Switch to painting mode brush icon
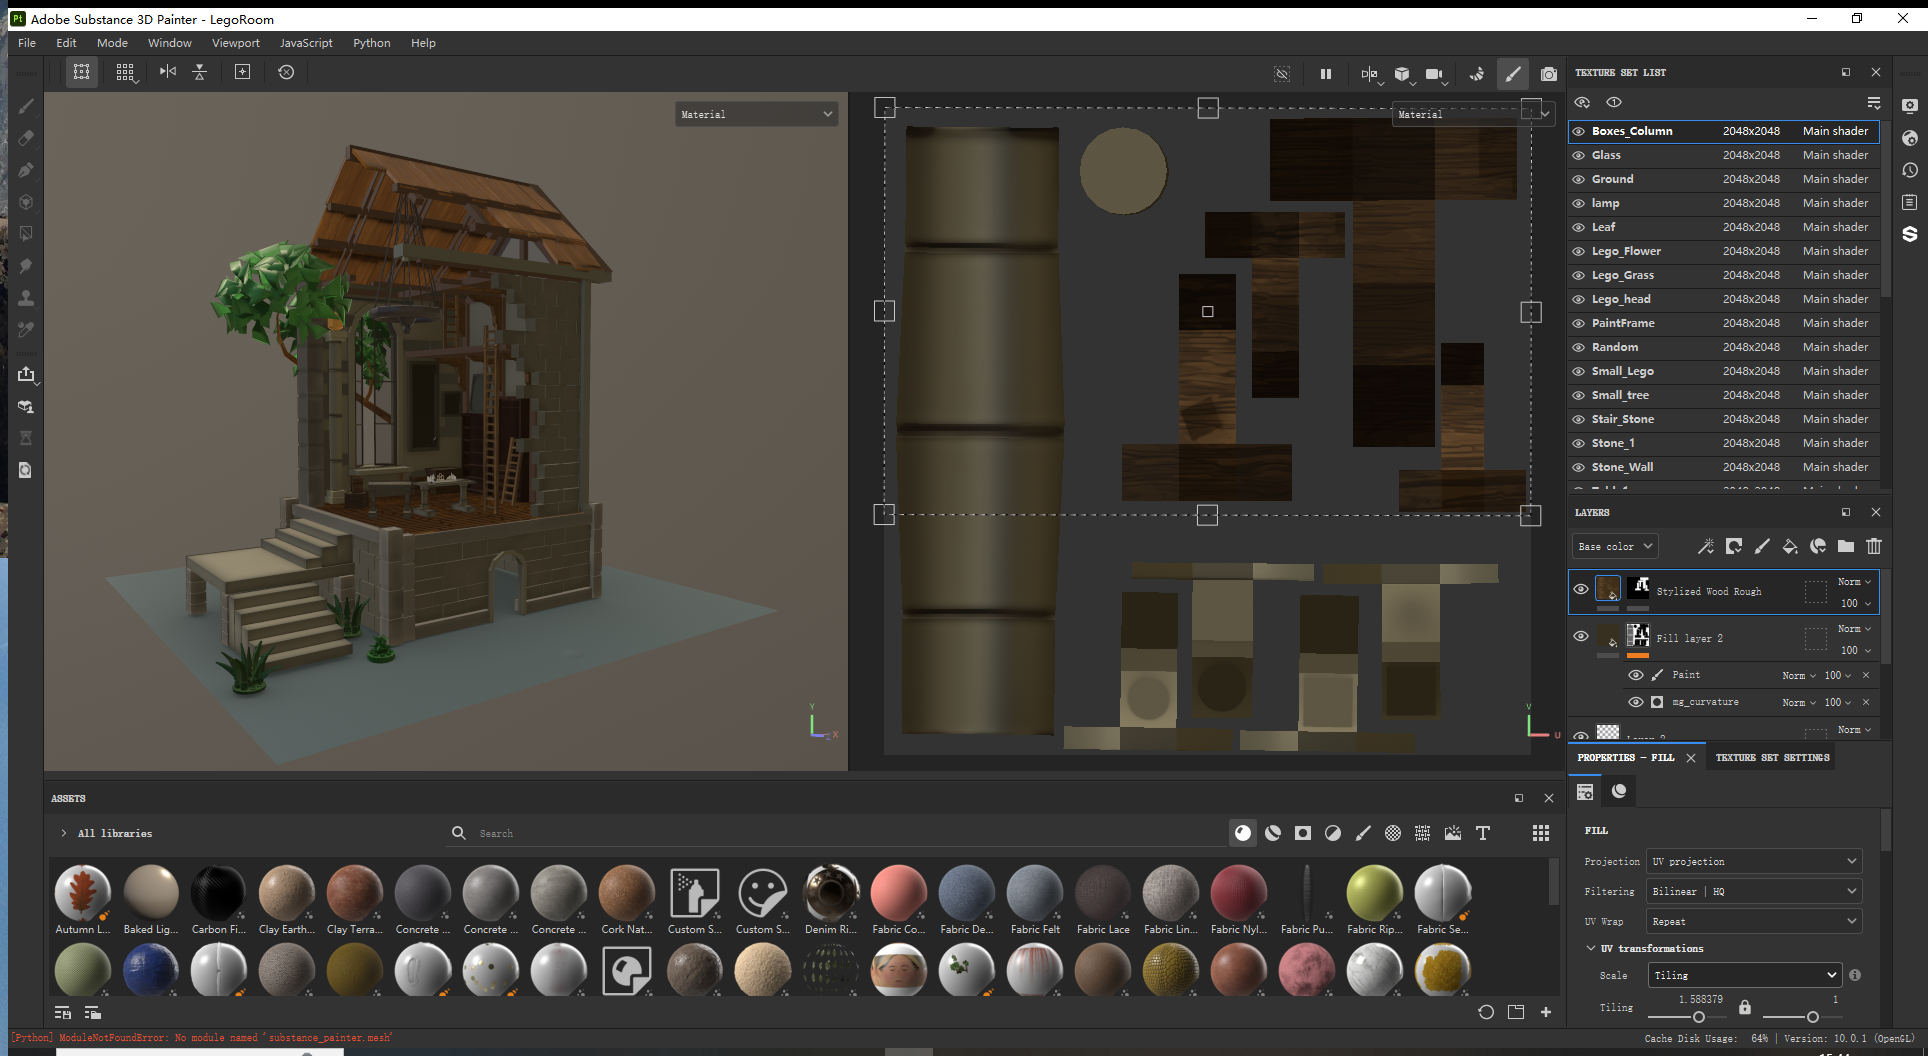The height and width of the screenshot is (1056, 1928). 1513,73
